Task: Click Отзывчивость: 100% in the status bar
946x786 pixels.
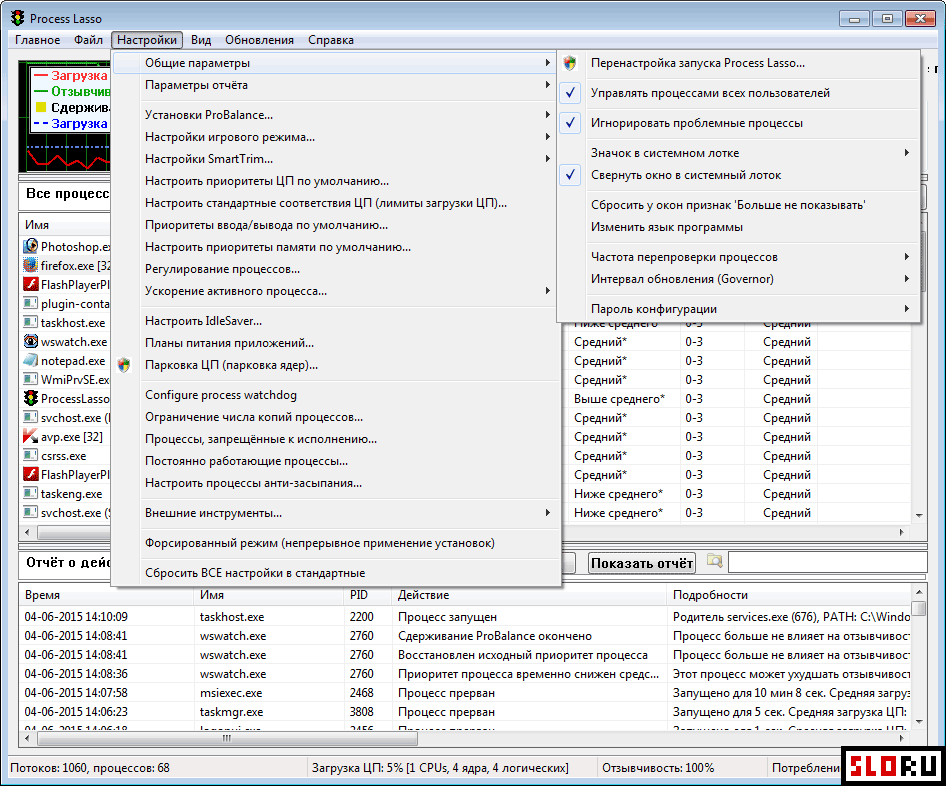Action: (x=658, y=768)
